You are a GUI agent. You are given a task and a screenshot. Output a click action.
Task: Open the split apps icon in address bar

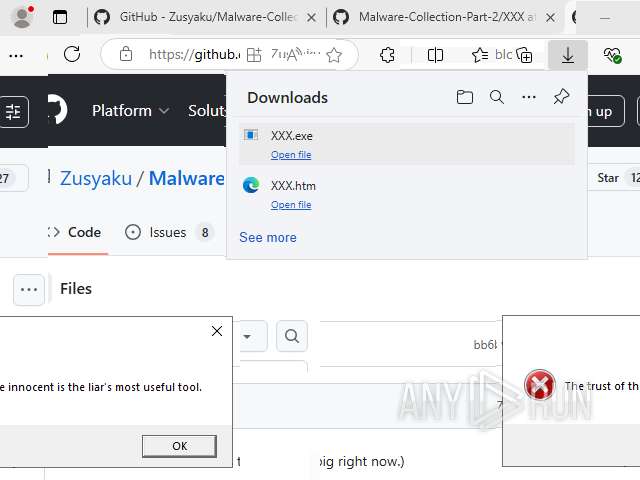pos(254,55)
